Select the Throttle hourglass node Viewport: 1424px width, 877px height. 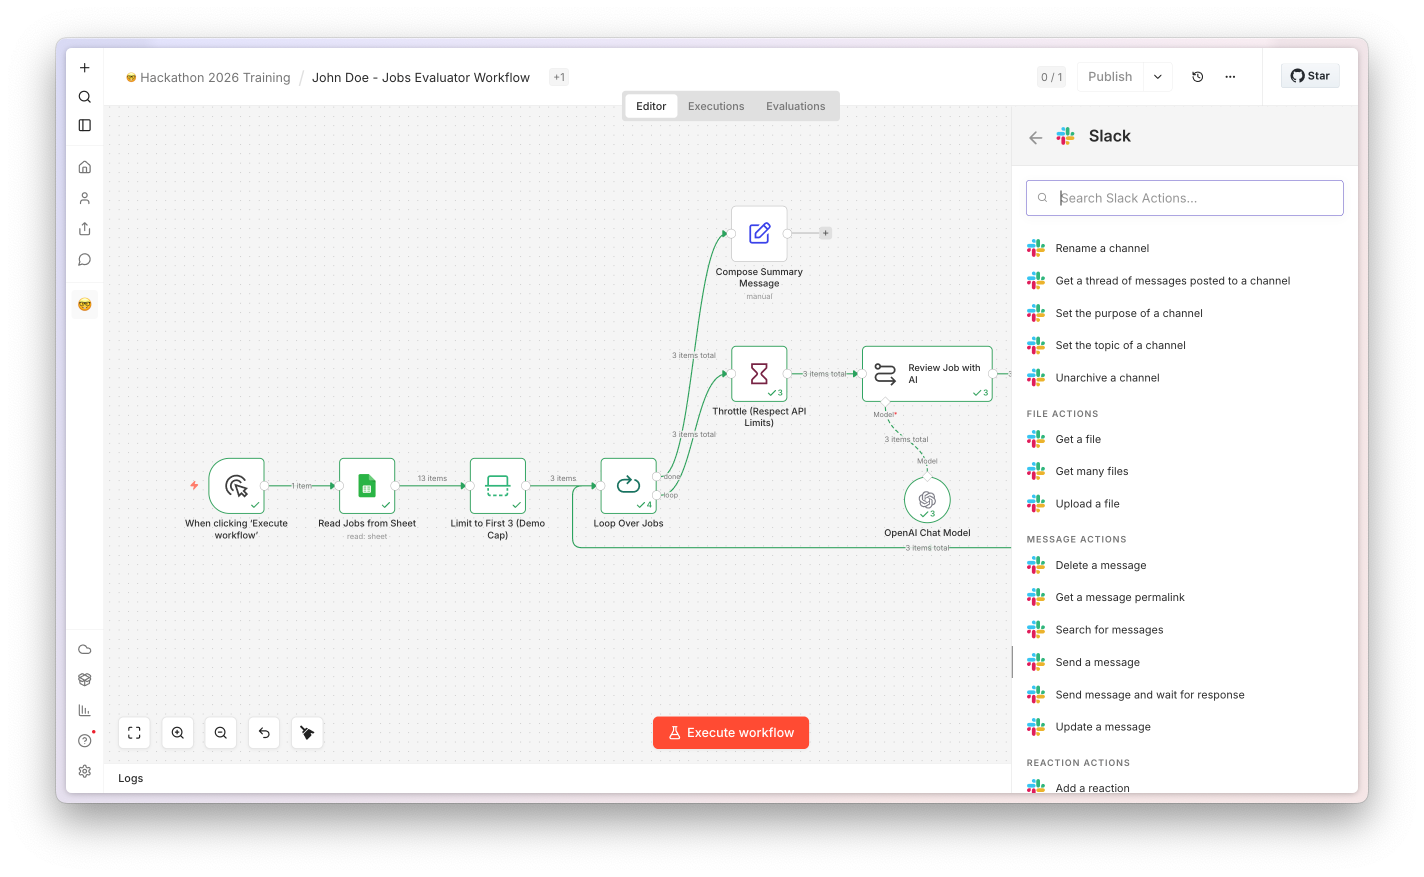tap(759, 374)
